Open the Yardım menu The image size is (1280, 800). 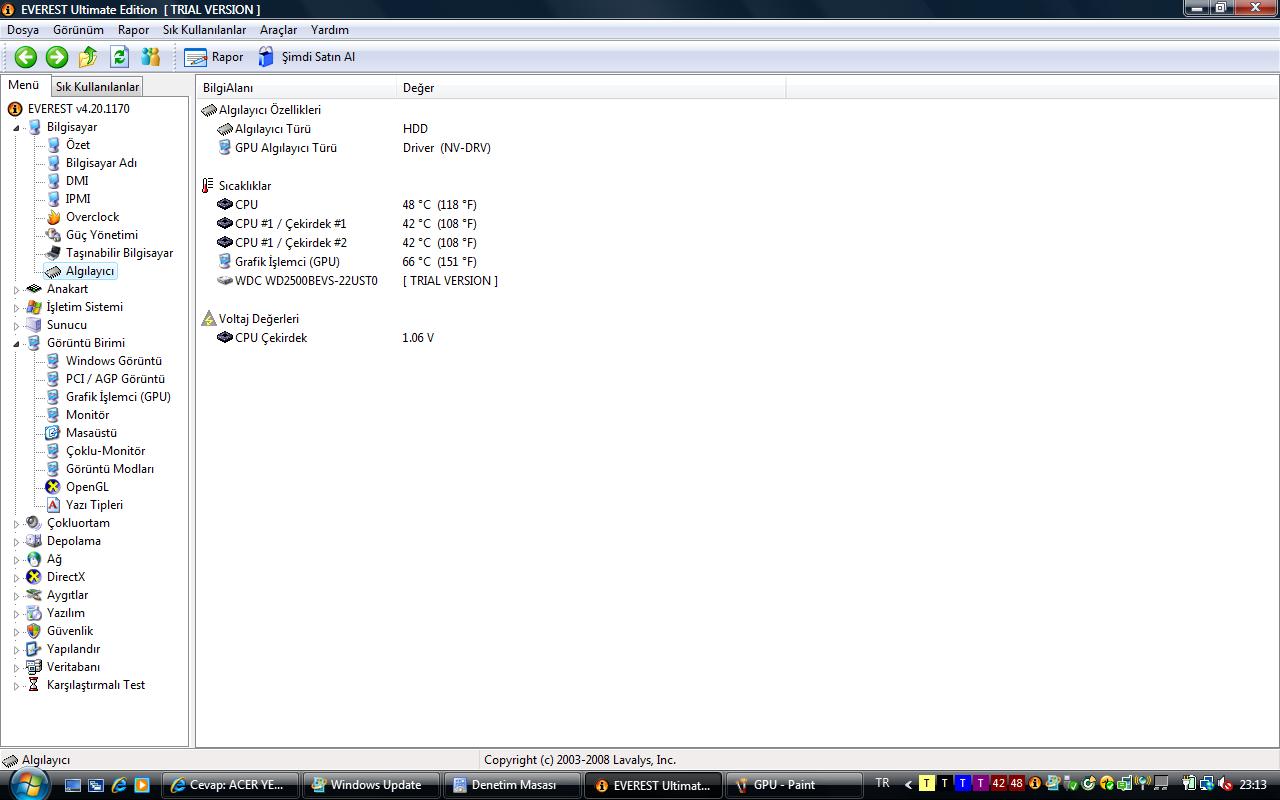[x=330, y=30]
